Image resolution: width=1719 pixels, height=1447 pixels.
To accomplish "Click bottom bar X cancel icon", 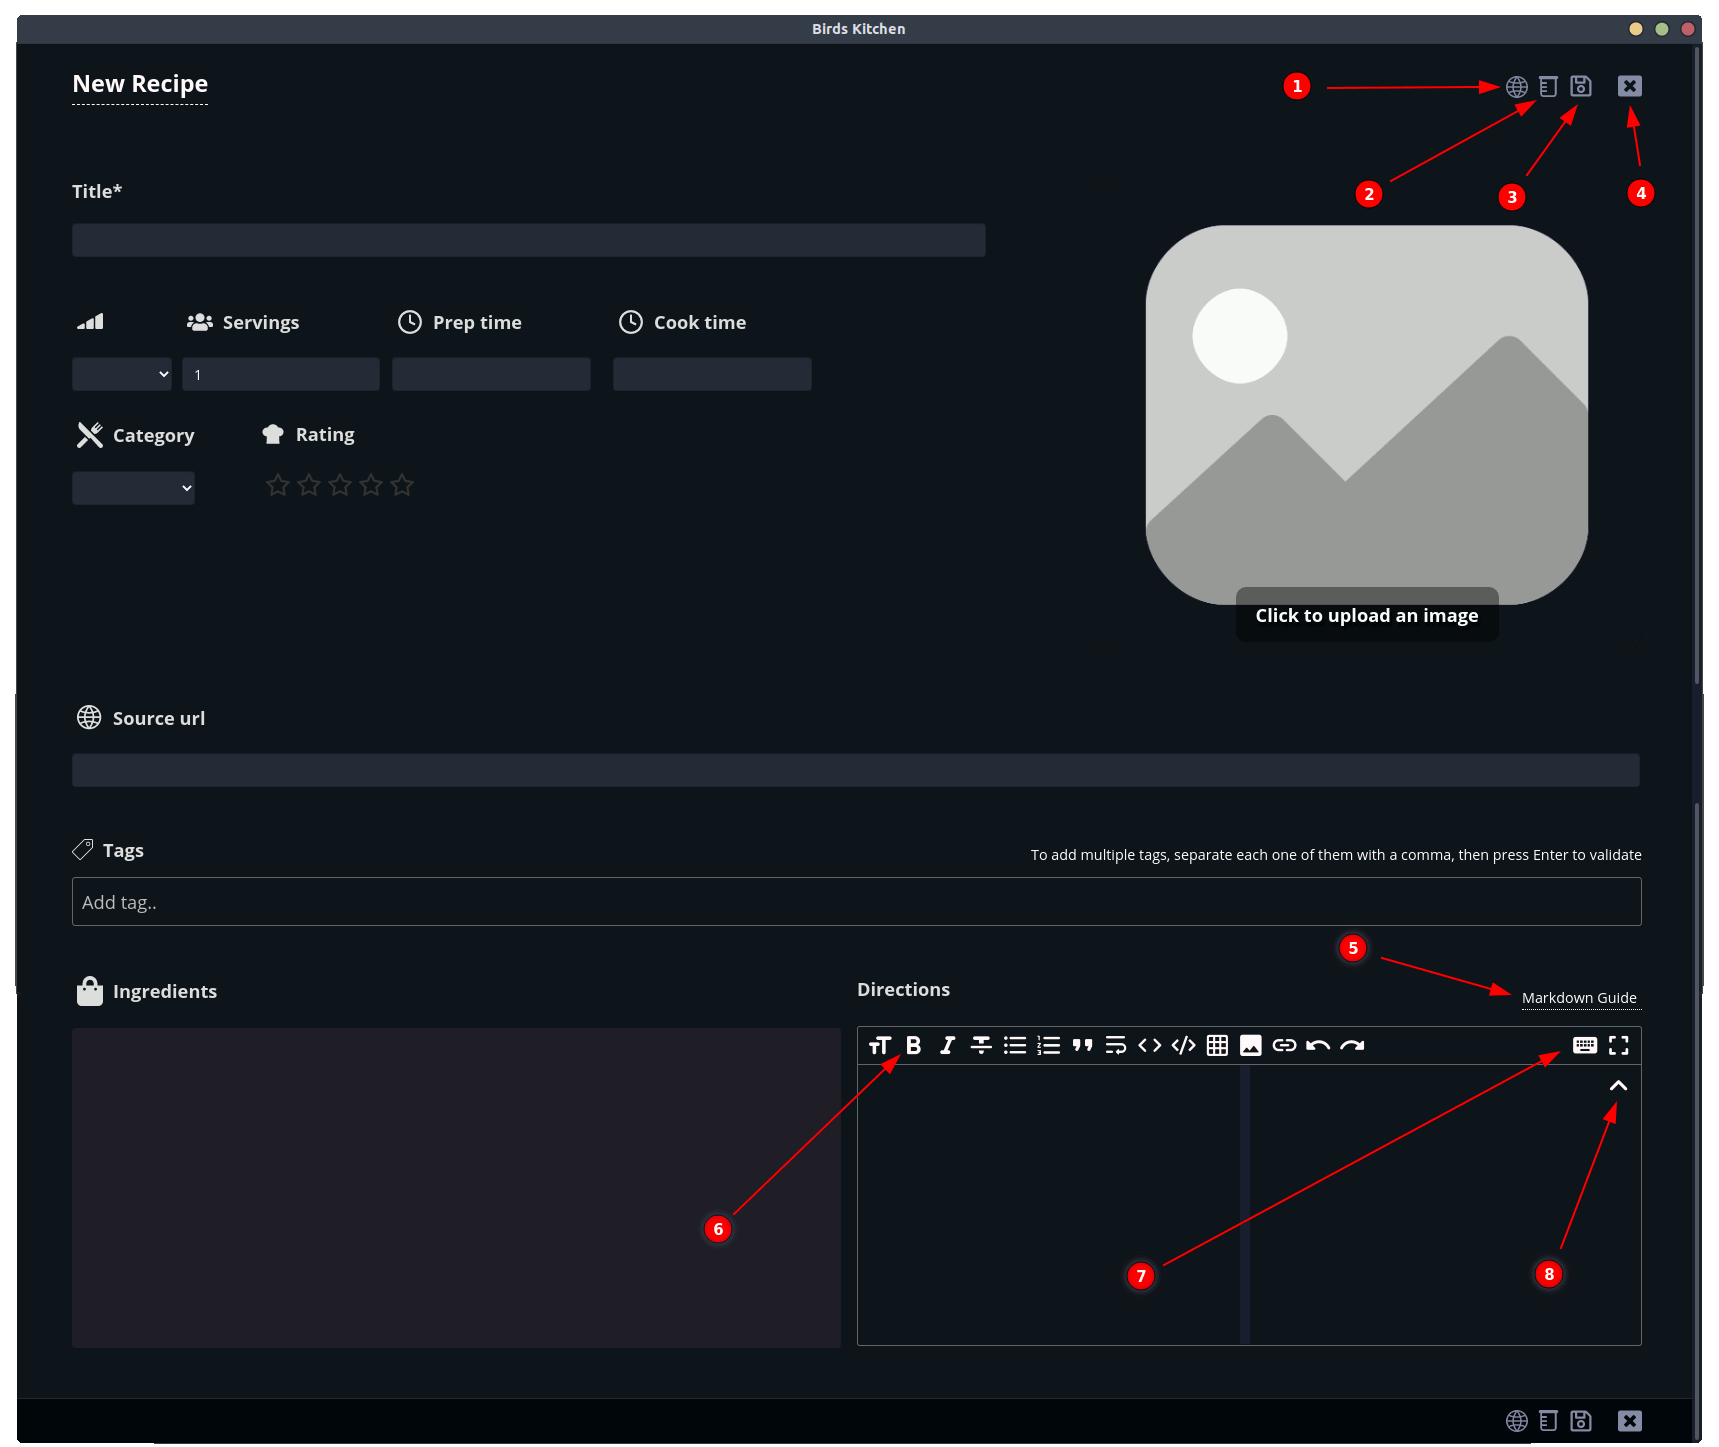I will pyautogui.click(x=1630, y=1421).
